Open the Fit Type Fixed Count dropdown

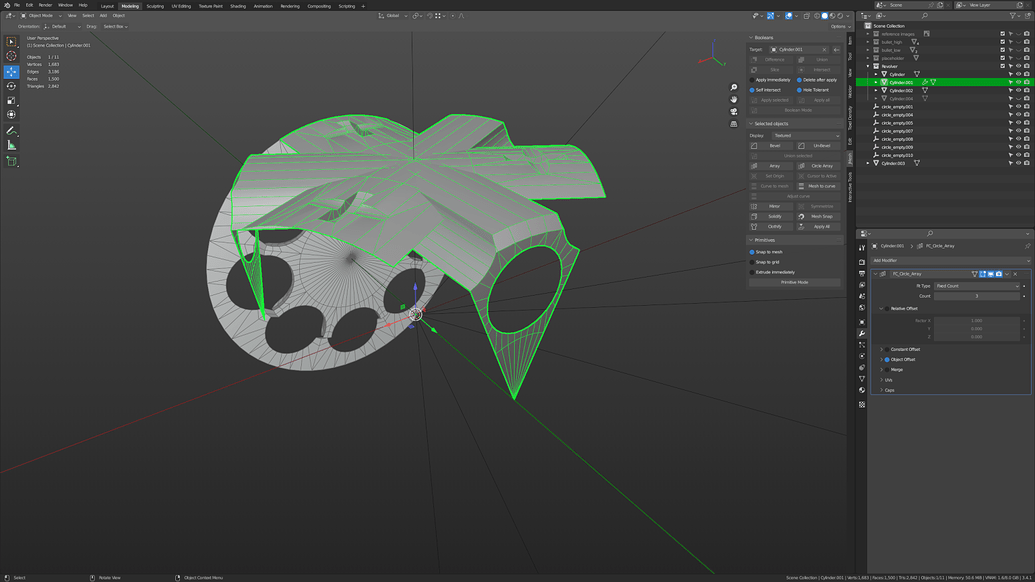[976, 286]
